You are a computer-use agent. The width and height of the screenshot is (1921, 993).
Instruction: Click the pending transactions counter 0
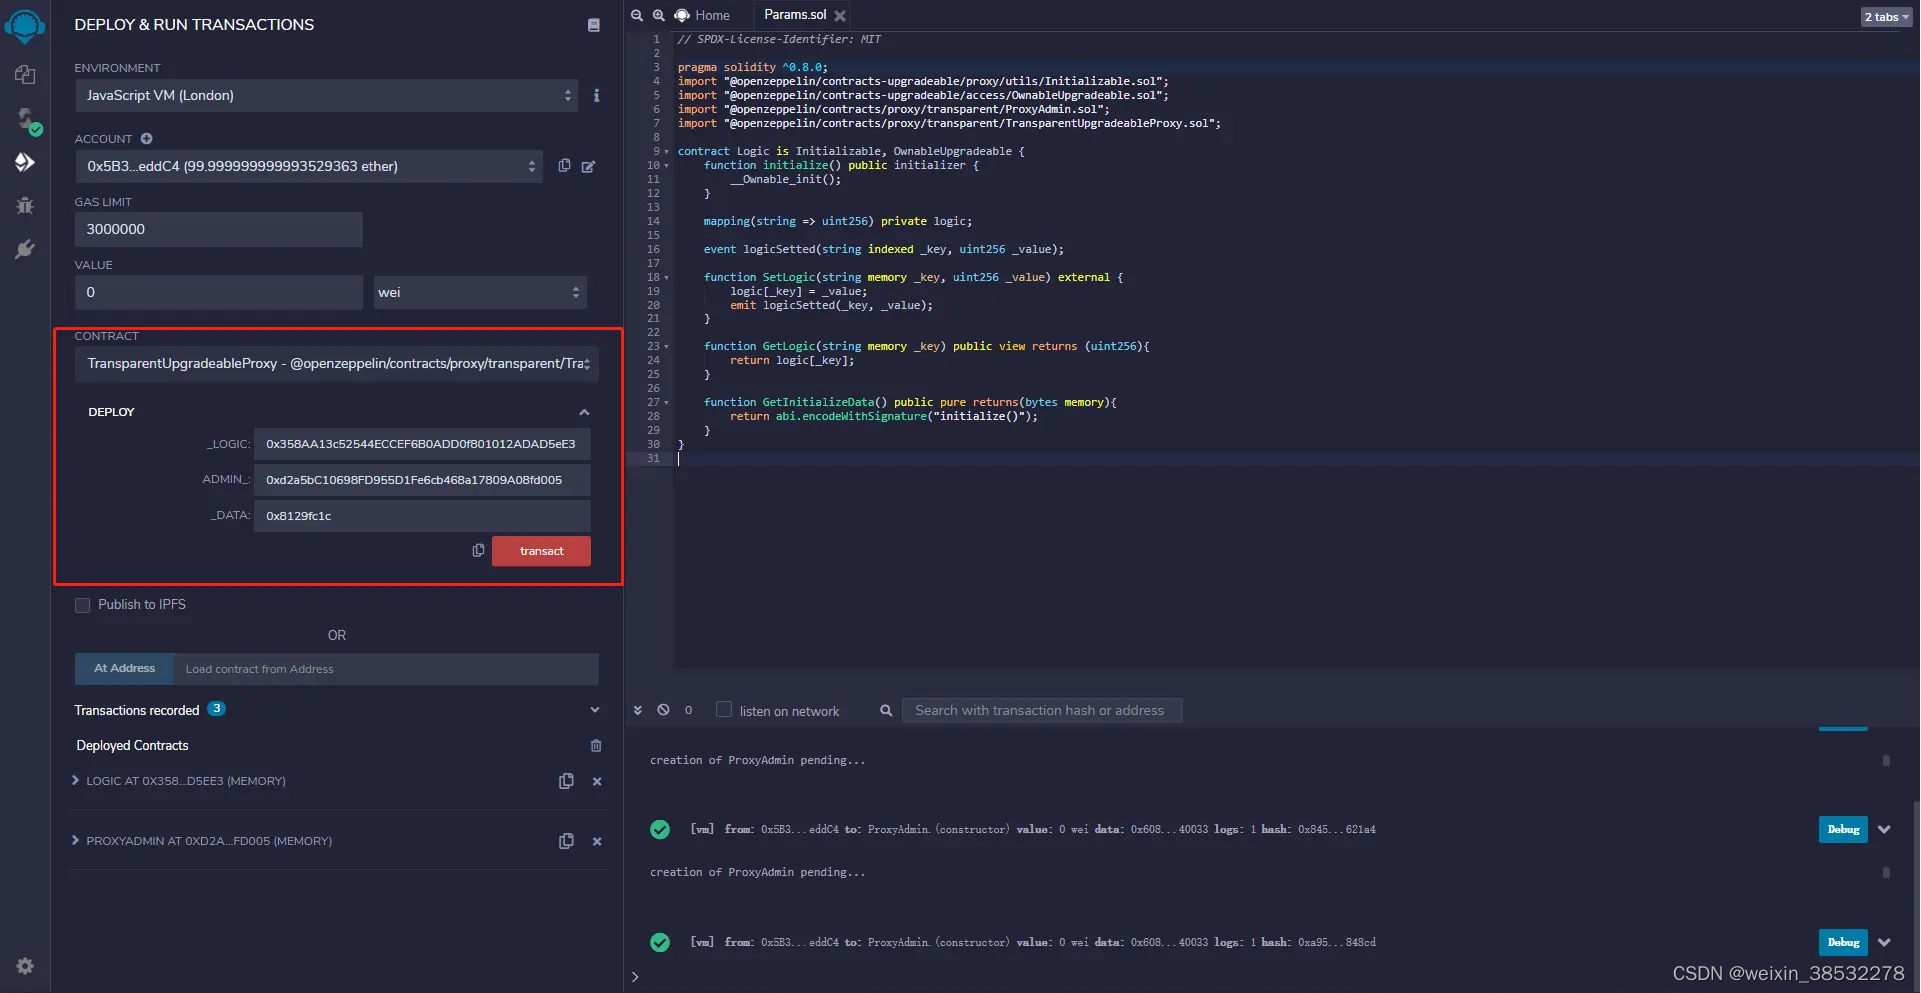(688, 711)
